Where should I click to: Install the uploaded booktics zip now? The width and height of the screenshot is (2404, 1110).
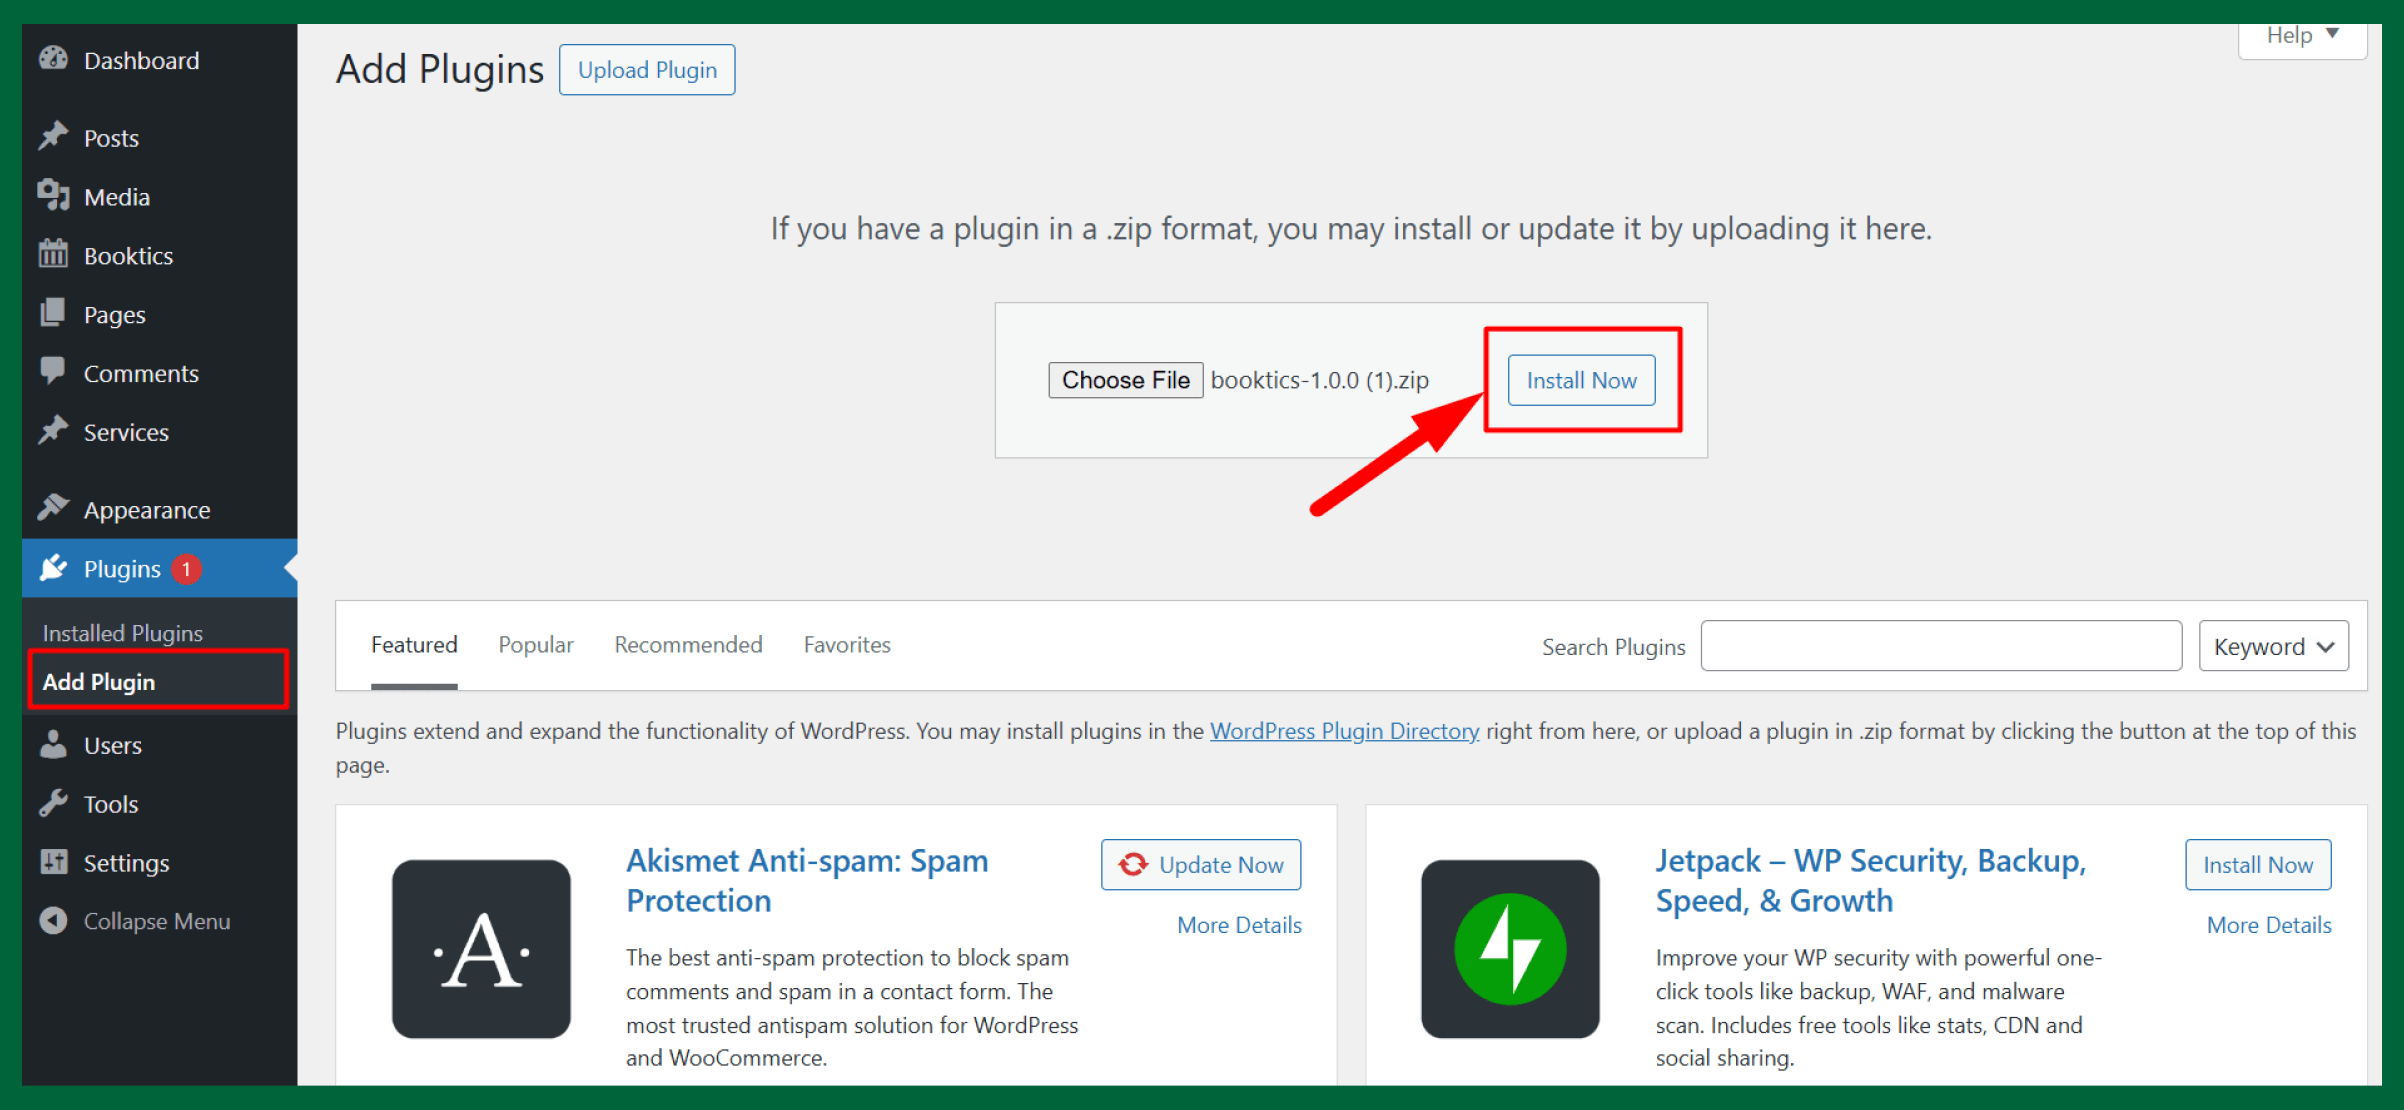point(1581,380)
